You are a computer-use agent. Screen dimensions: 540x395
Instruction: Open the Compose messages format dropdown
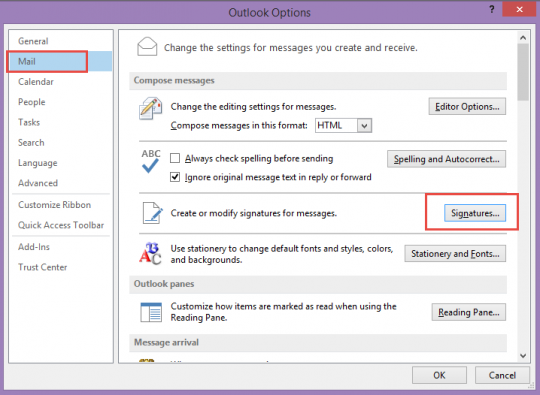click(364, 126)
